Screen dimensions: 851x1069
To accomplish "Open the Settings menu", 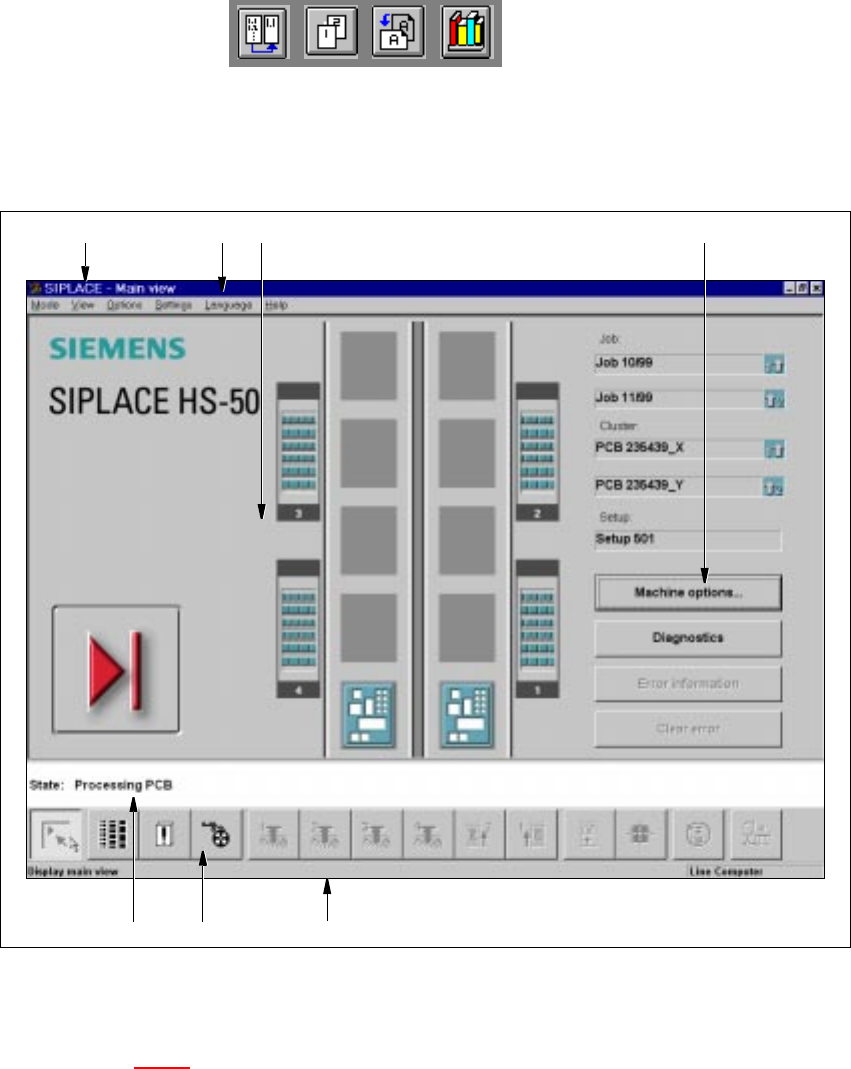I will (x=173, y=305).
